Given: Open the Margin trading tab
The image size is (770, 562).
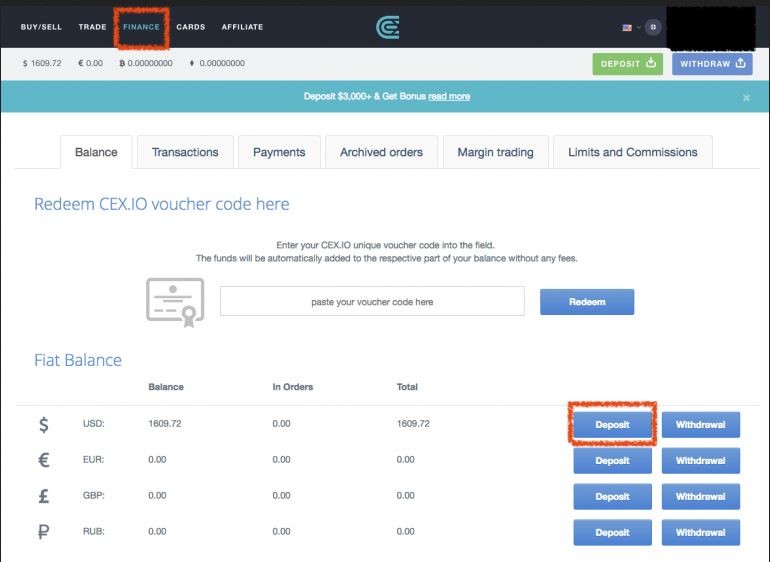Looking at the screenshot, I should pyautogui.click(x=495, y=152).
